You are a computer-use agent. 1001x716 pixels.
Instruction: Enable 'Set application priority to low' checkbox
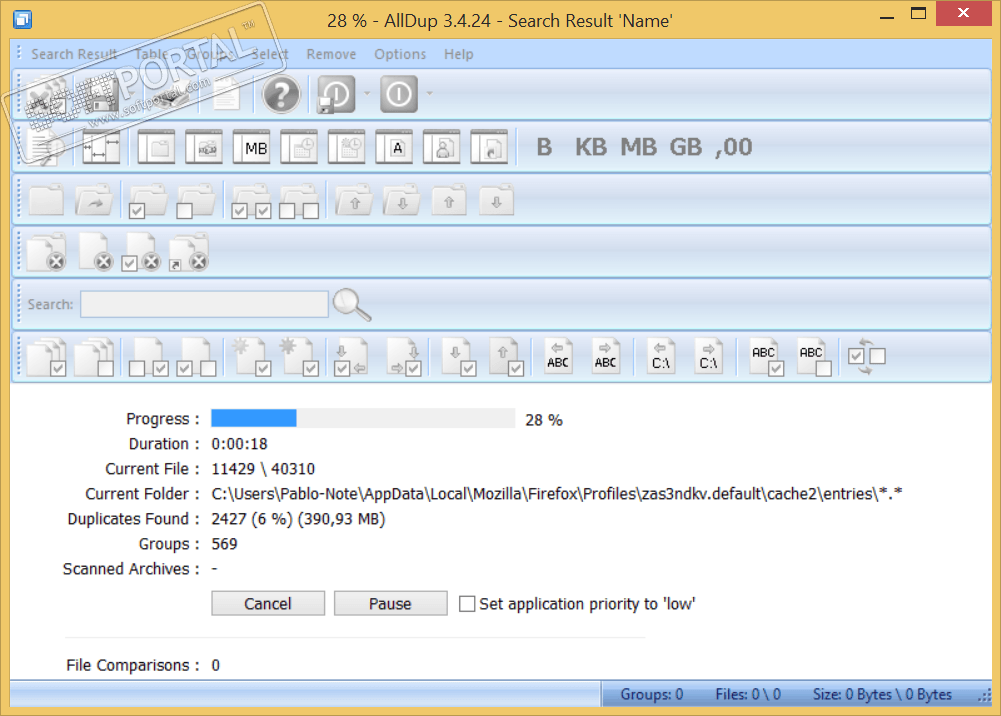[x=467, y=604]
